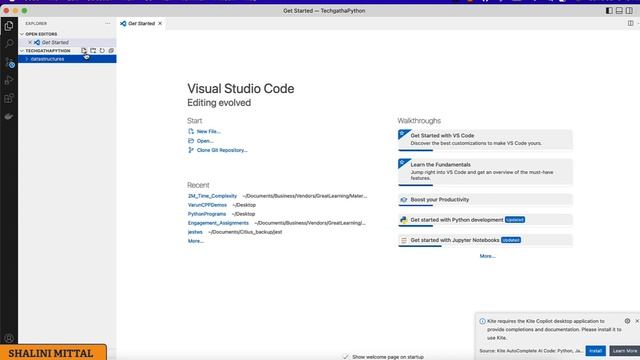Image resolution: width=640 pixels, height=360 pixels.
Task: Collapse all folders in explorer
Action: click(x=111, y=51)
